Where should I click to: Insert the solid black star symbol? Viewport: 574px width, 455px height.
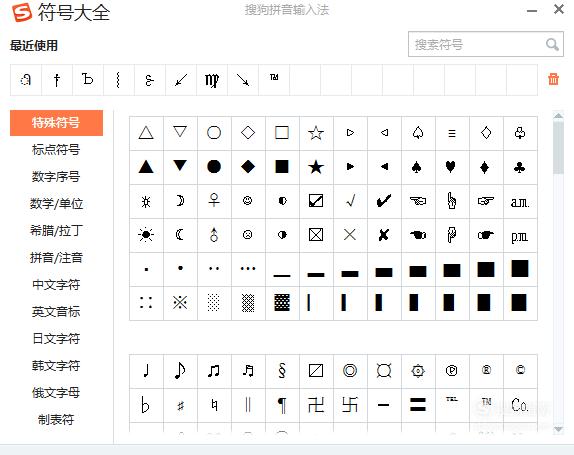point(316,167)
